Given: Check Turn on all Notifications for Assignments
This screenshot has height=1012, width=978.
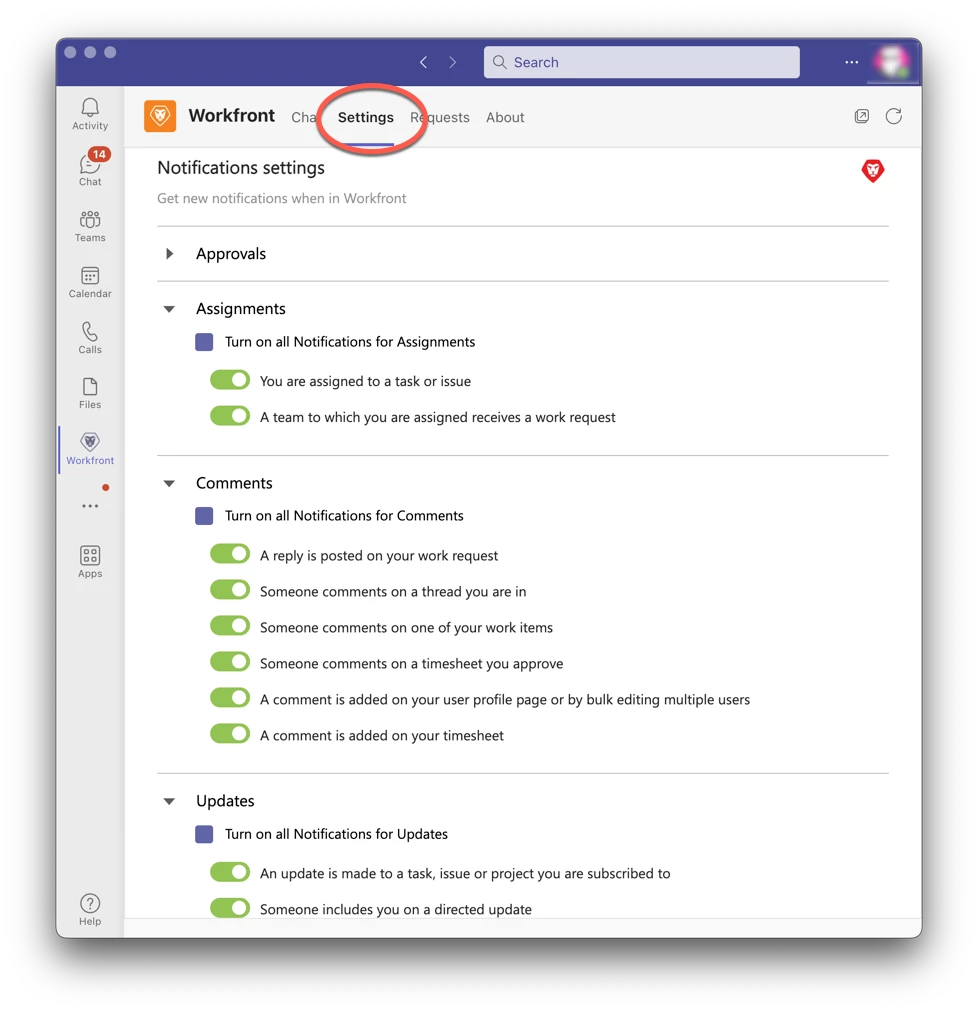Looking at the screenshot, I should tap(204, 342).
